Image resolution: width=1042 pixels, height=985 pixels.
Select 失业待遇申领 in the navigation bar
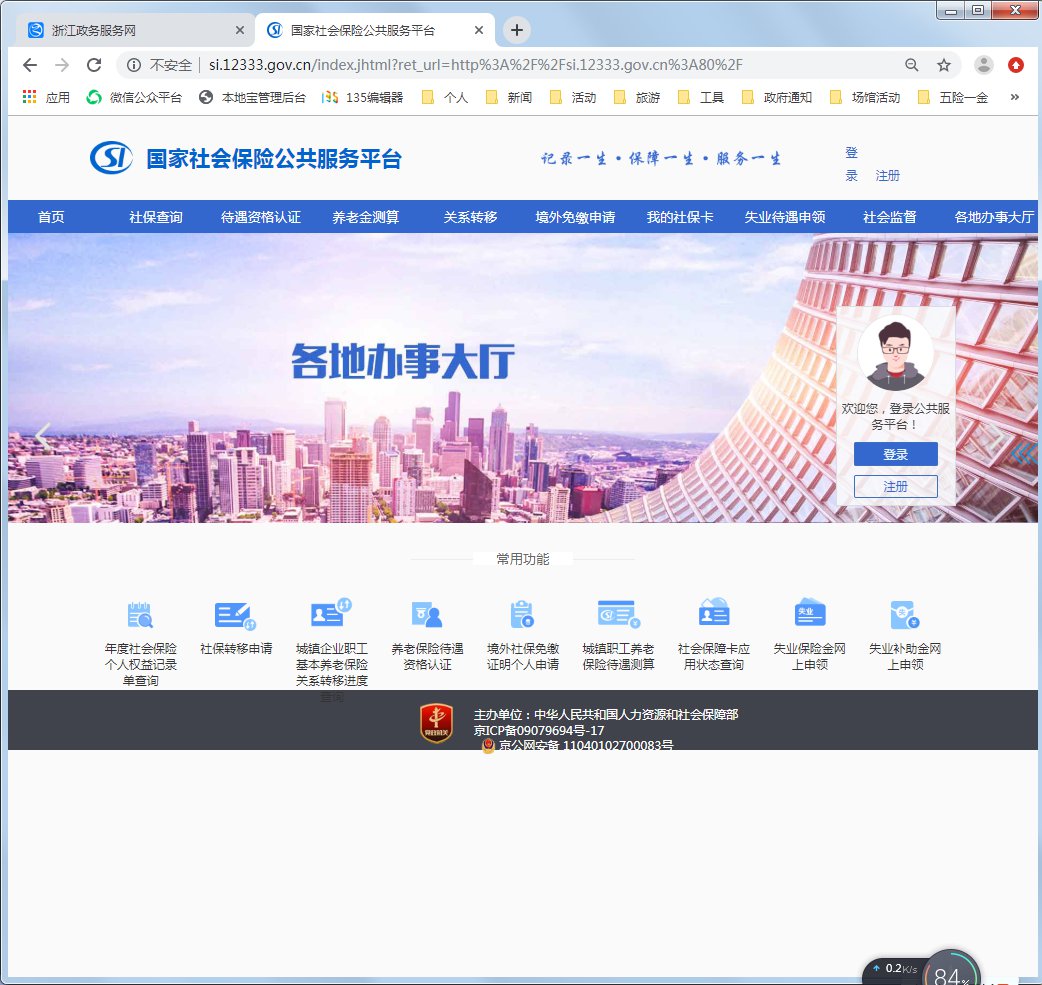click(x=785, y=217)
